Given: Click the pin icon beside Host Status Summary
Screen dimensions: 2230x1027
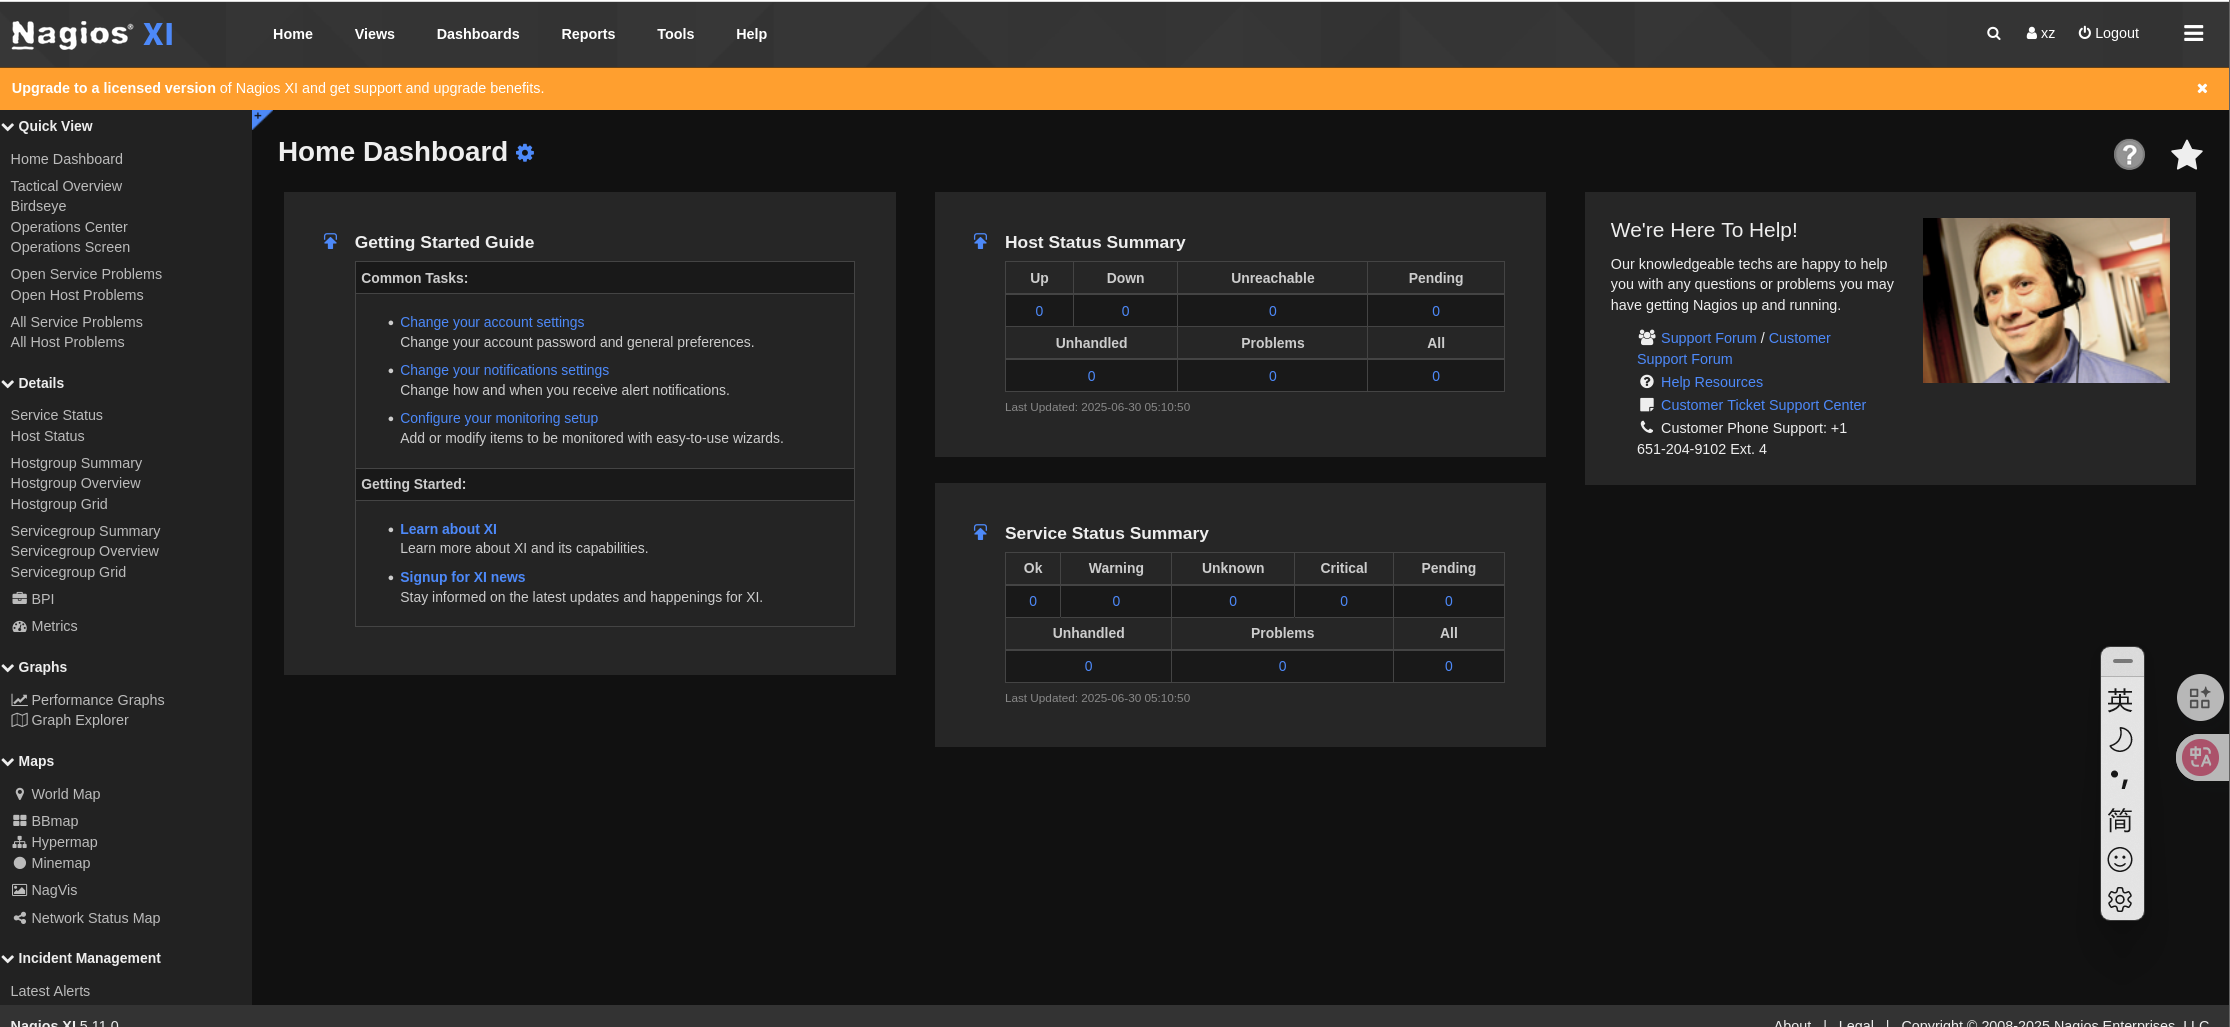Looking at the screenshot, I should coord(980,242).
